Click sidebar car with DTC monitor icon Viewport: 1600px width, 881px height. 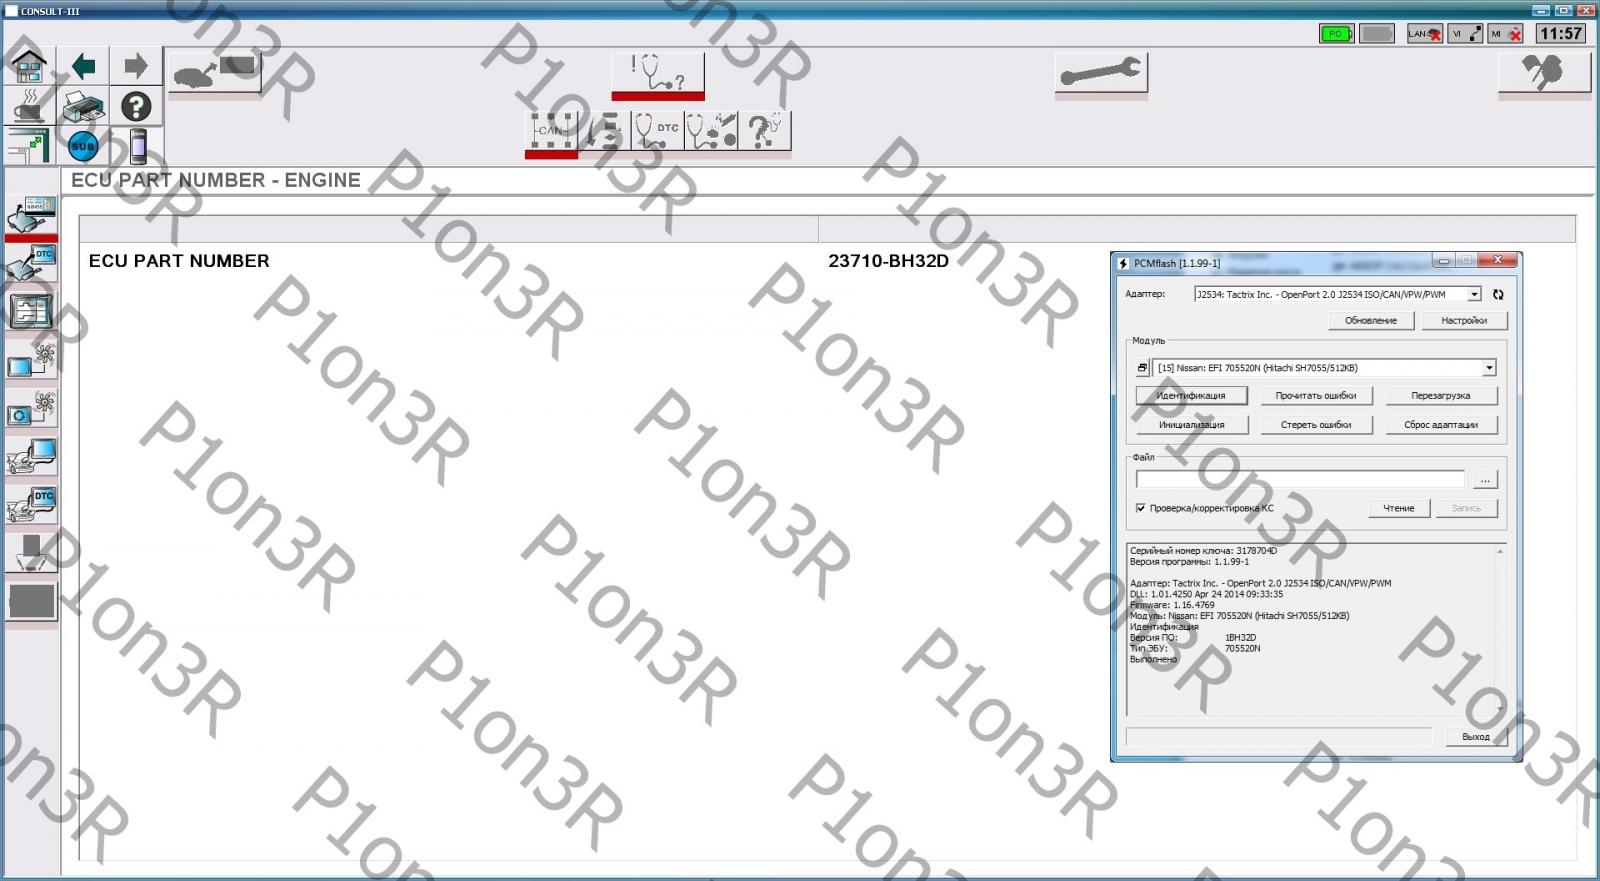point(31,505)
